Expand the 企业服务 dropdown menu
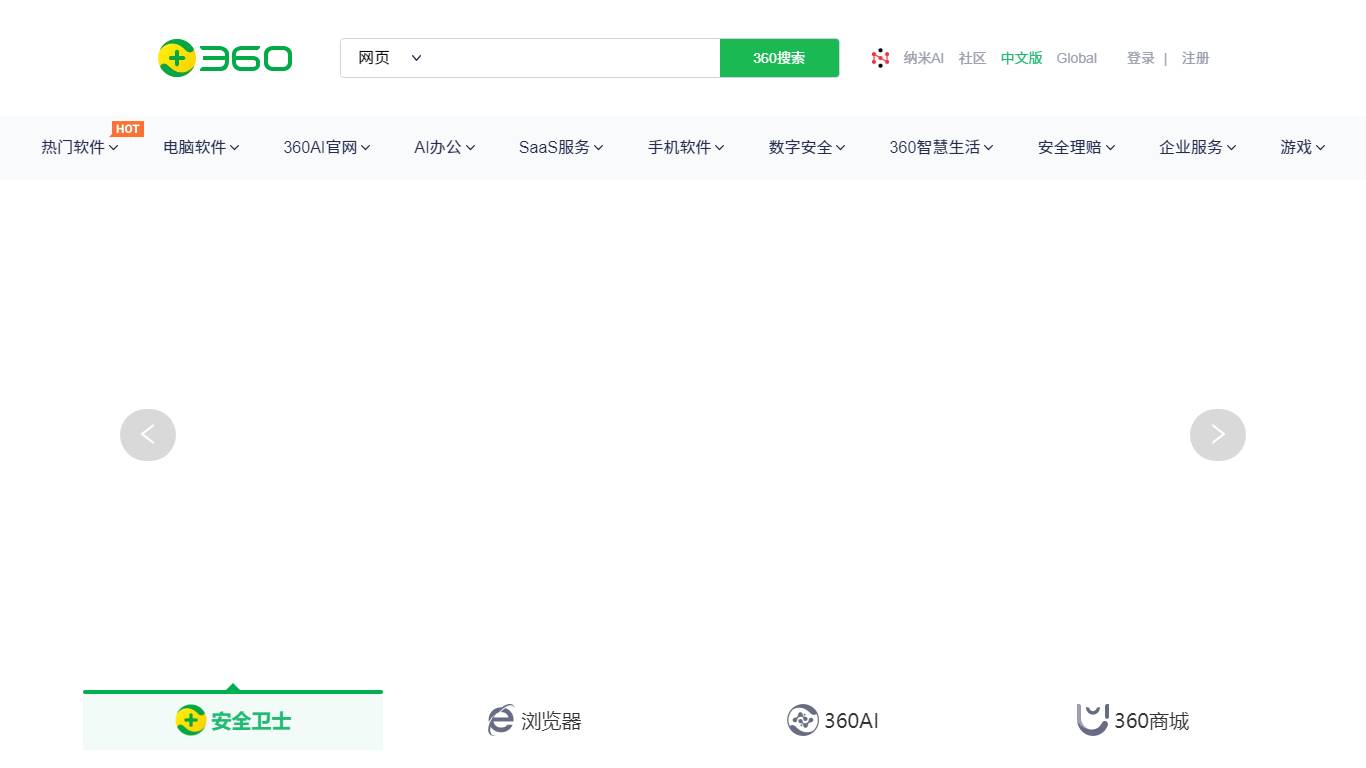Viewport: 1366px width, 768px height. pos(1197,147)
